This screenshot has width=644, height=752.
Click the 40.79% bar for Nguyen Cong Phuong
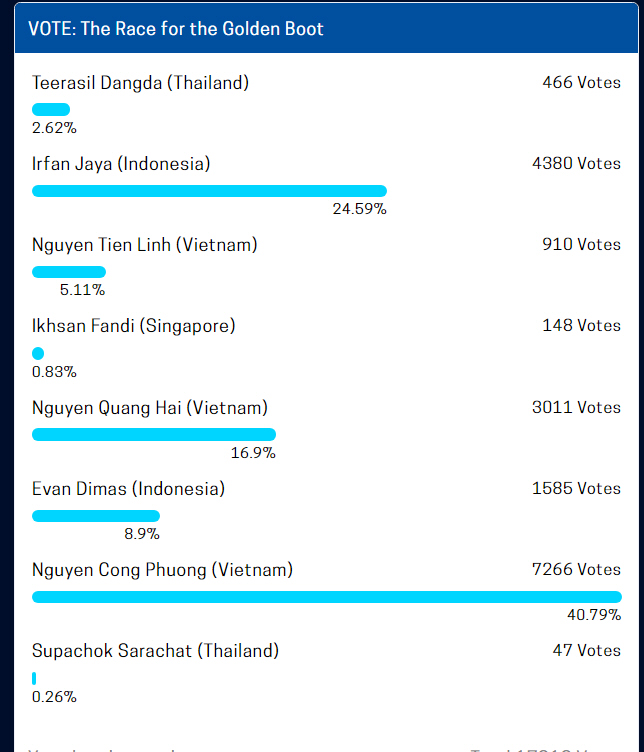327,597
